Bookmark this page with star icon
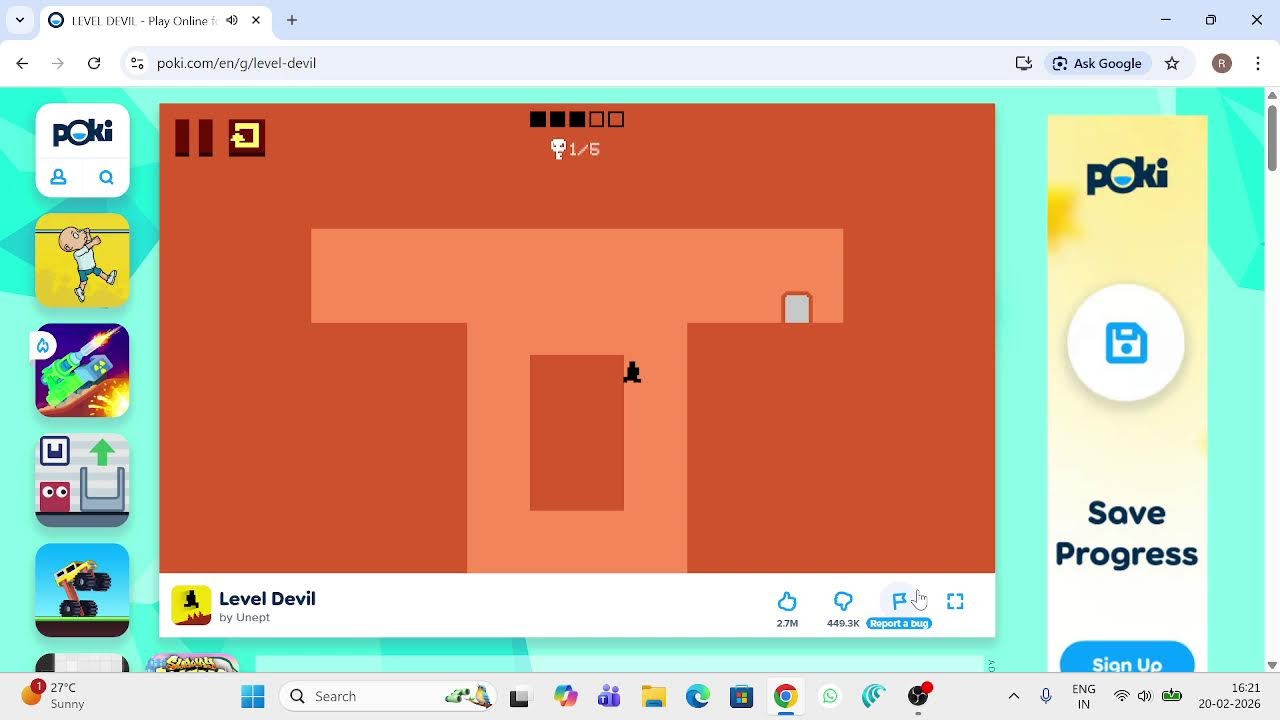The height and width of the screenshot is (720, 1280). click(1172, 63)
